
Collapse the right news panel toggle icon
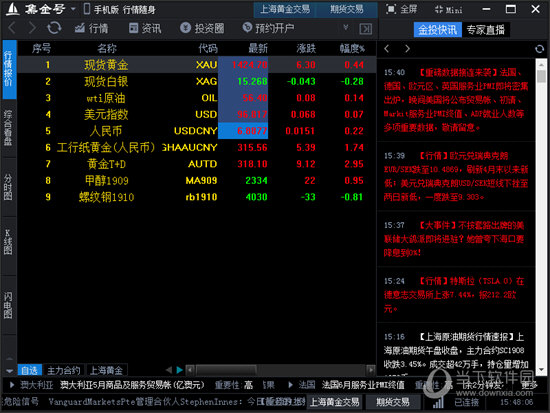(365, 29)
